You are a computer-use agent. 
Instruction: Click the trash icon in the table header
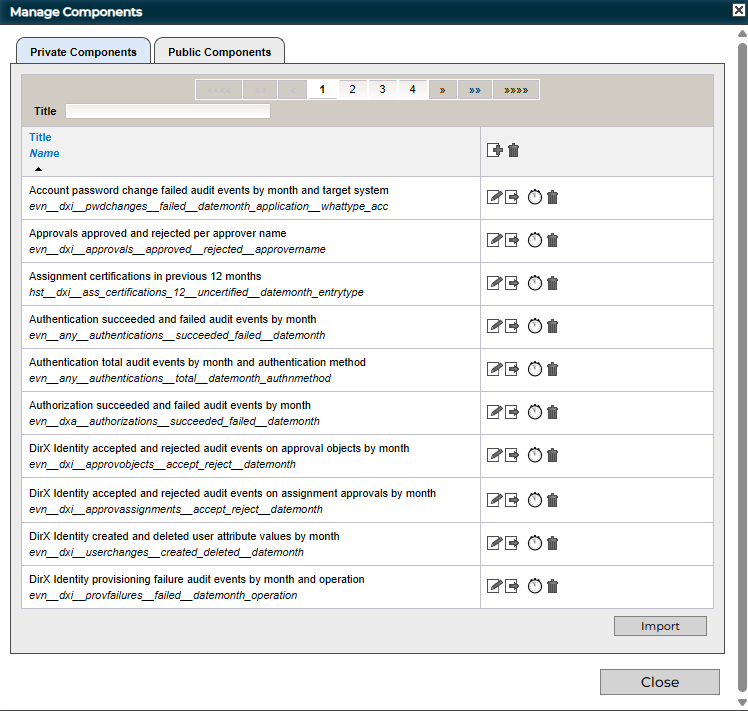click(514, 150)
